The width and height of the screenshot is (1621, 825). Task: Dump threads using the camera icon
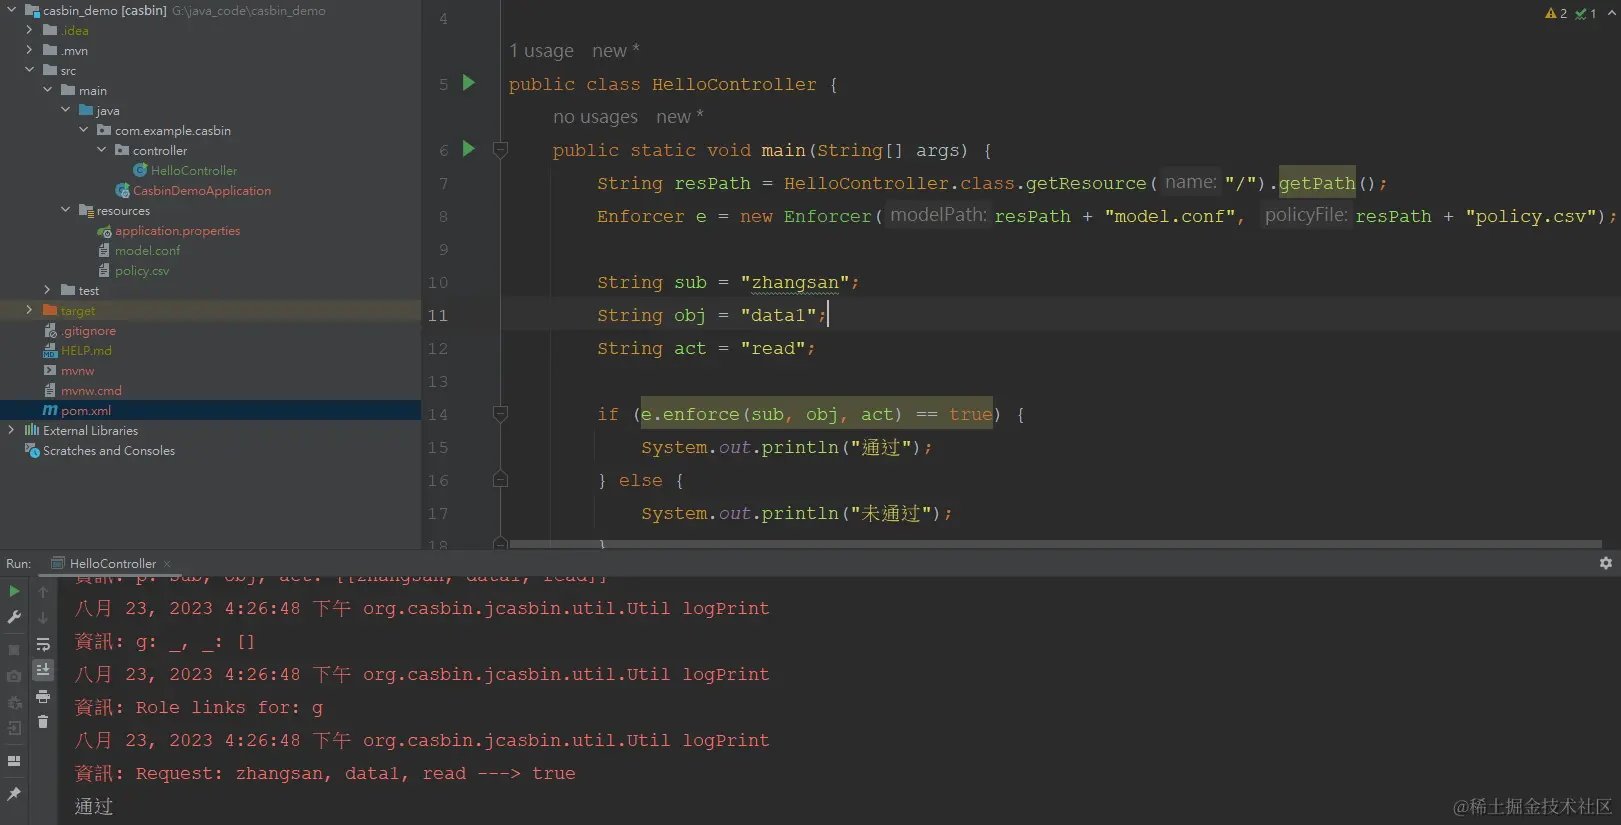pyautogui.click(x=14, y=676)
